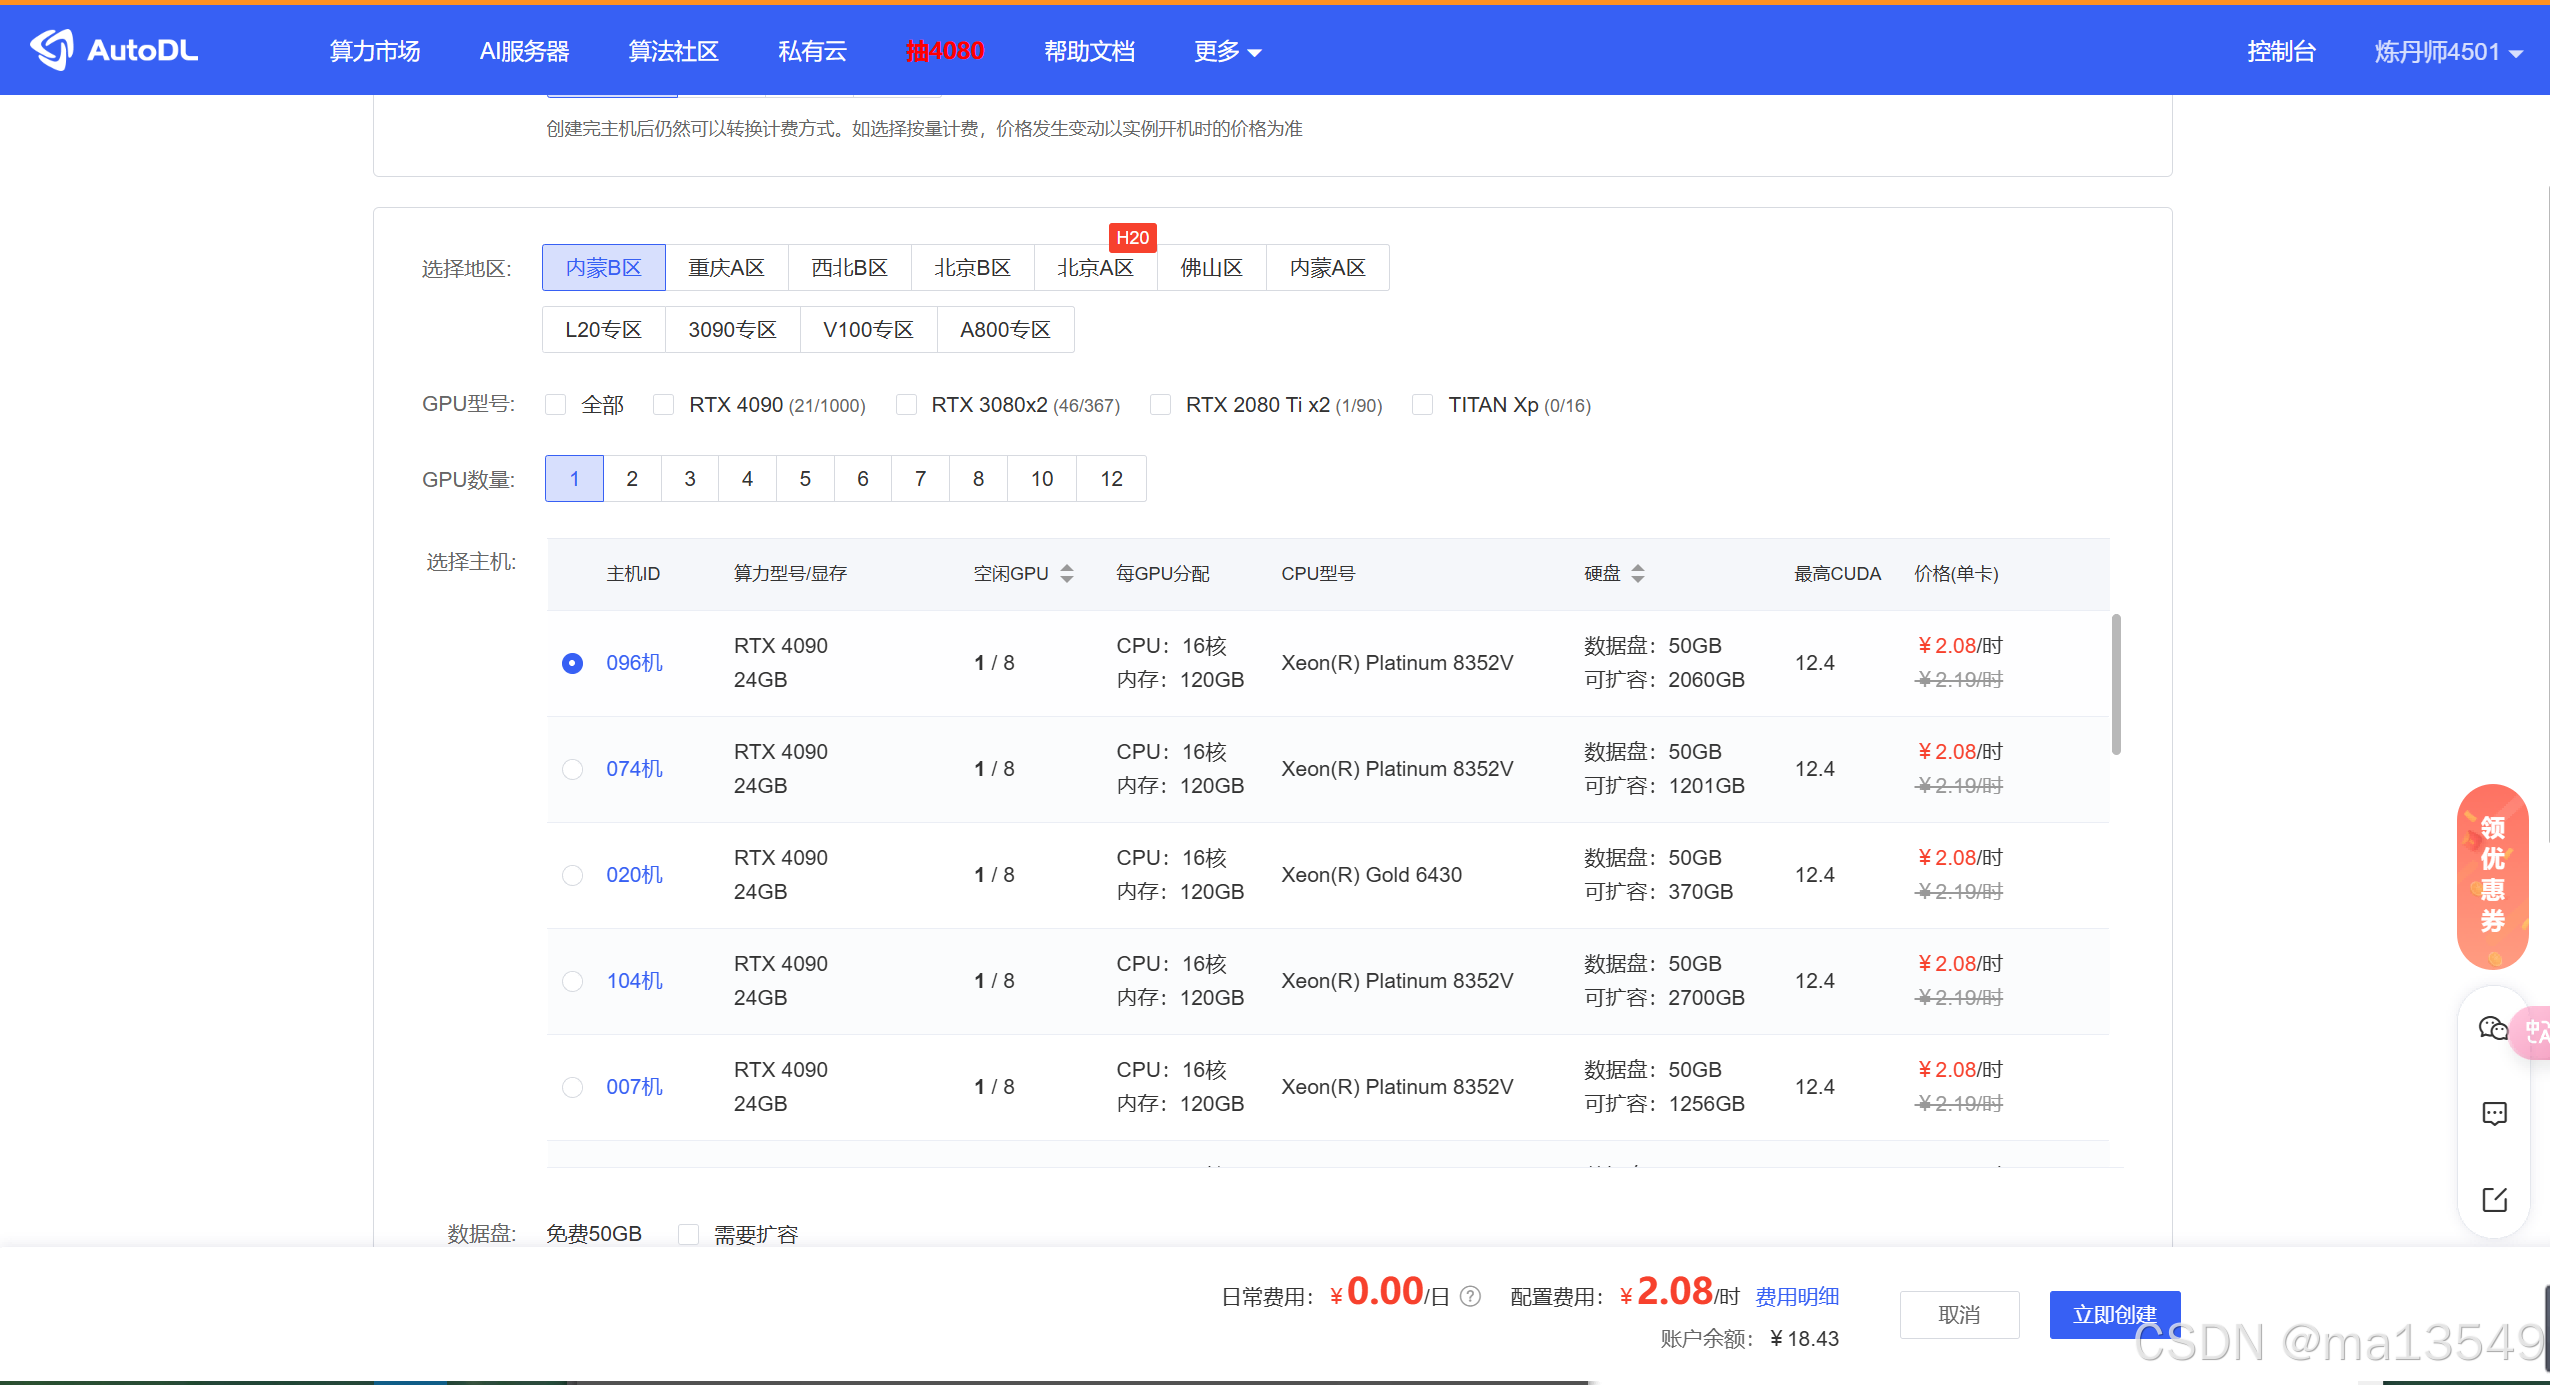Enable the 需要扩容 checkbox
The height and width of the screenshot is (1385, 2550).
688,1234
